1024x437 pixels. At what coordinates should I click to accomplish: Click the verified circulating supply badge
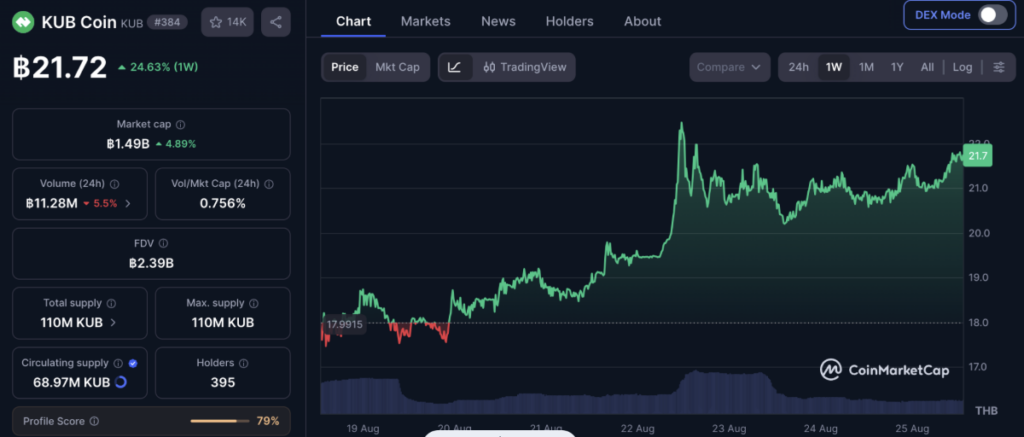click(x=133, y=363)
